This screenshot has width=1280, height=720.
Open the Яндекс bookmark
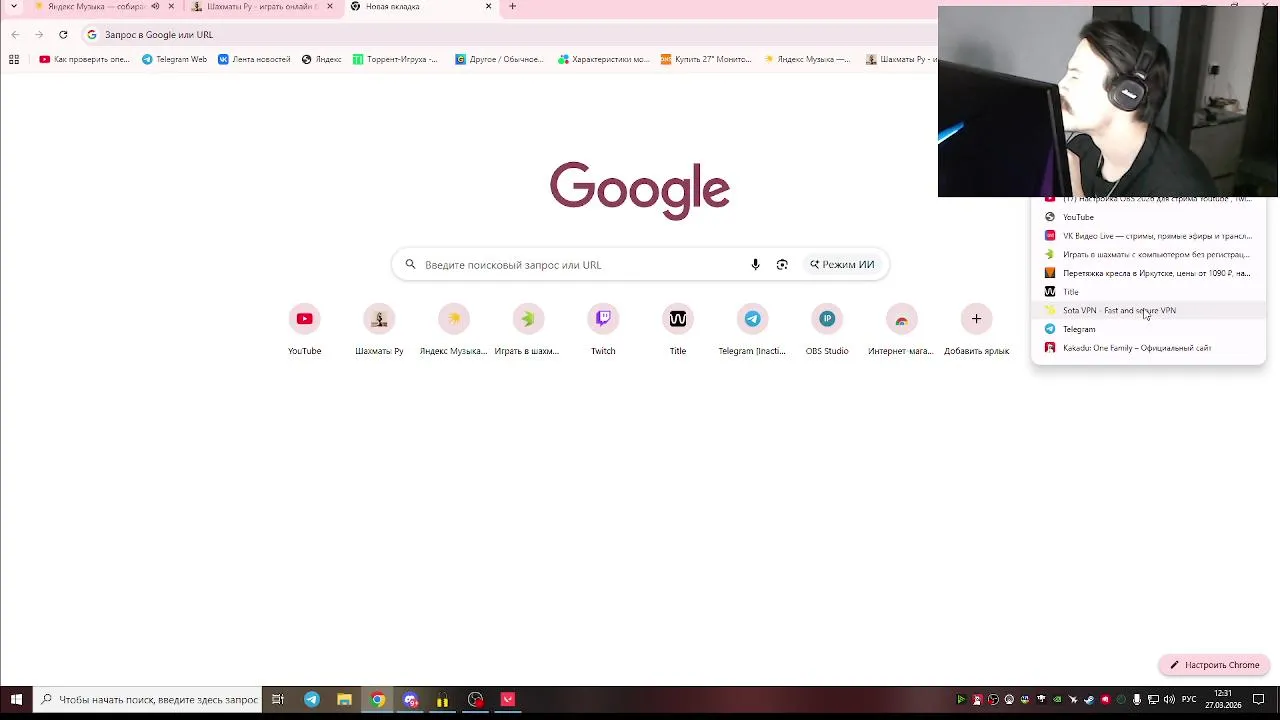click(x=321, y=59)
